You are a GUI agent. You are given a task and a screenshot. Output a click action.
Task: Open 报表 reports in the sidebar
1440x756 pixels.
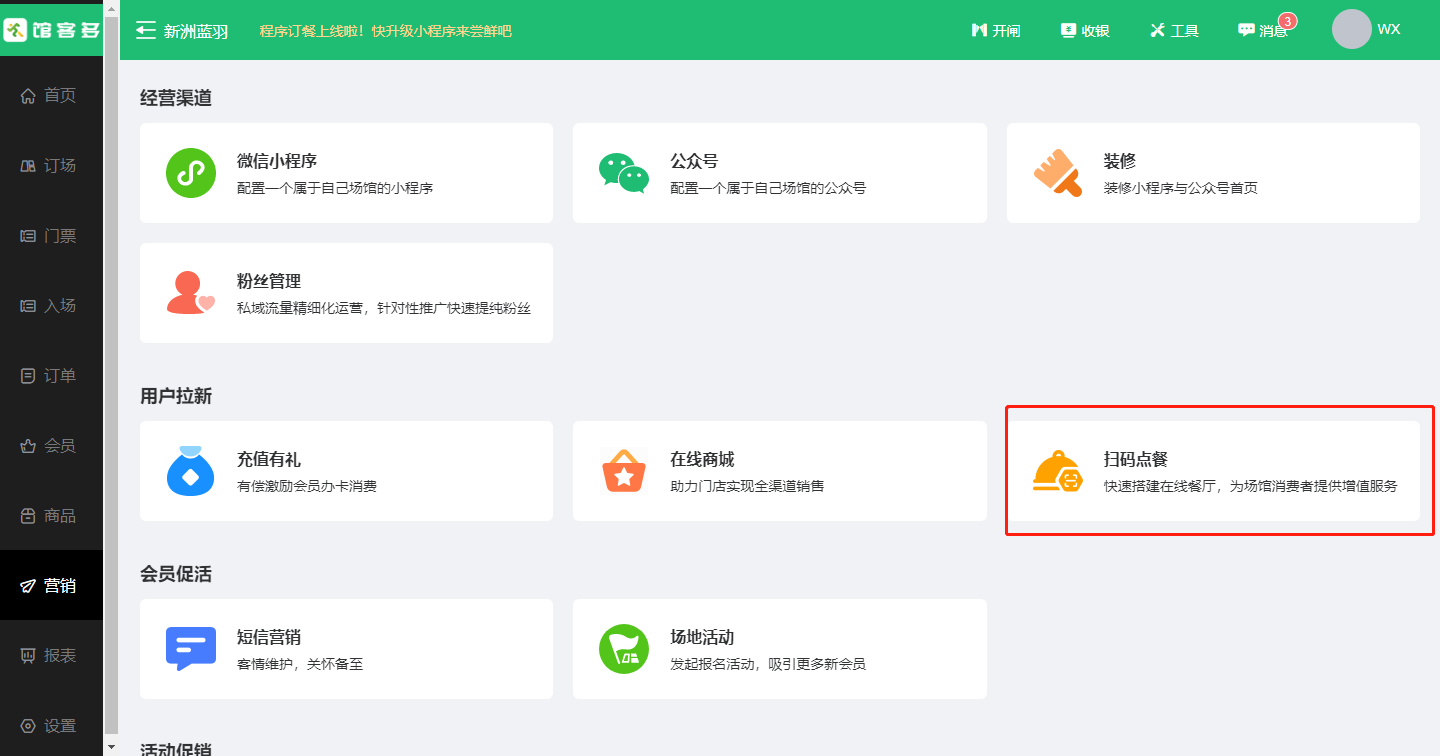[x=51, y=656]
